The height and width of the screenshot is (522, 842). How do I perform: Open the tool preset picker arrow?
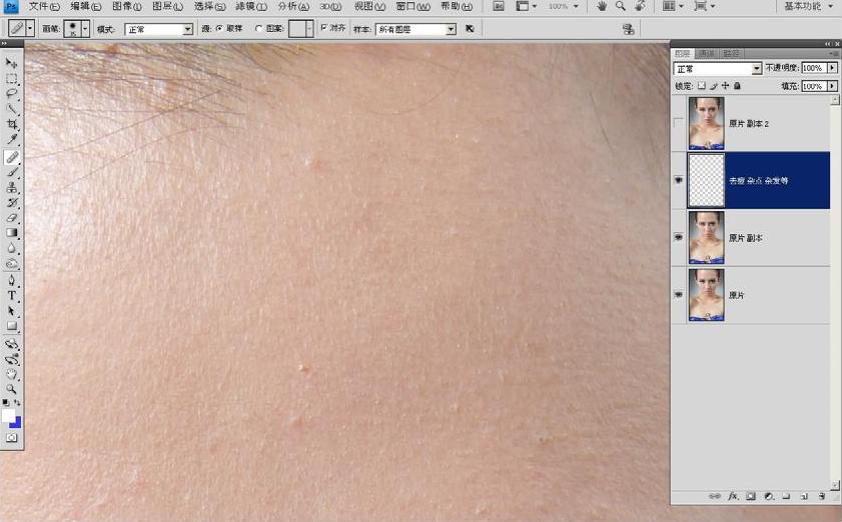tap(30, 28)
